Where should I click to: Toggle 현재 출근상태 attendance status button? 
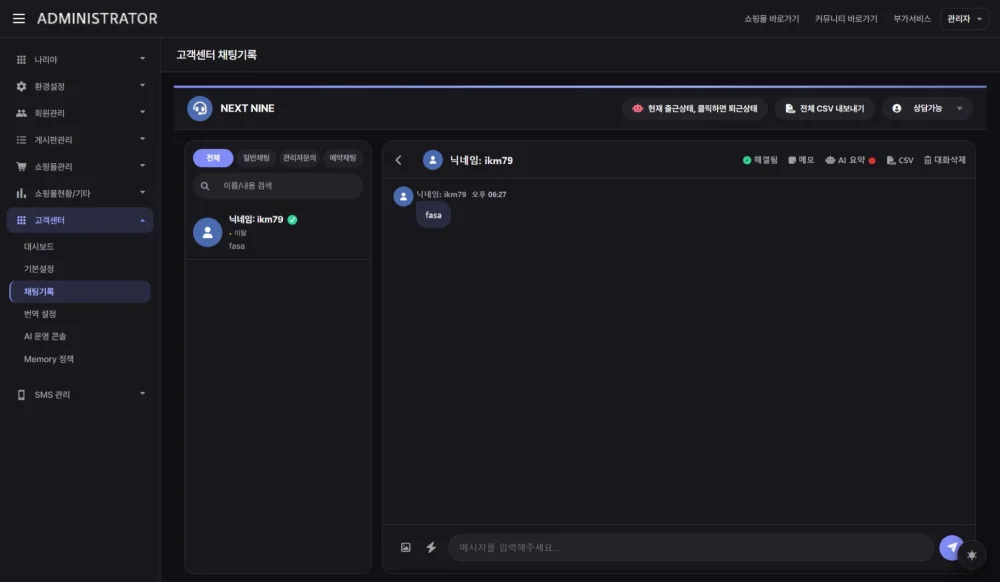pyautogui.click(x=695, y=108)
